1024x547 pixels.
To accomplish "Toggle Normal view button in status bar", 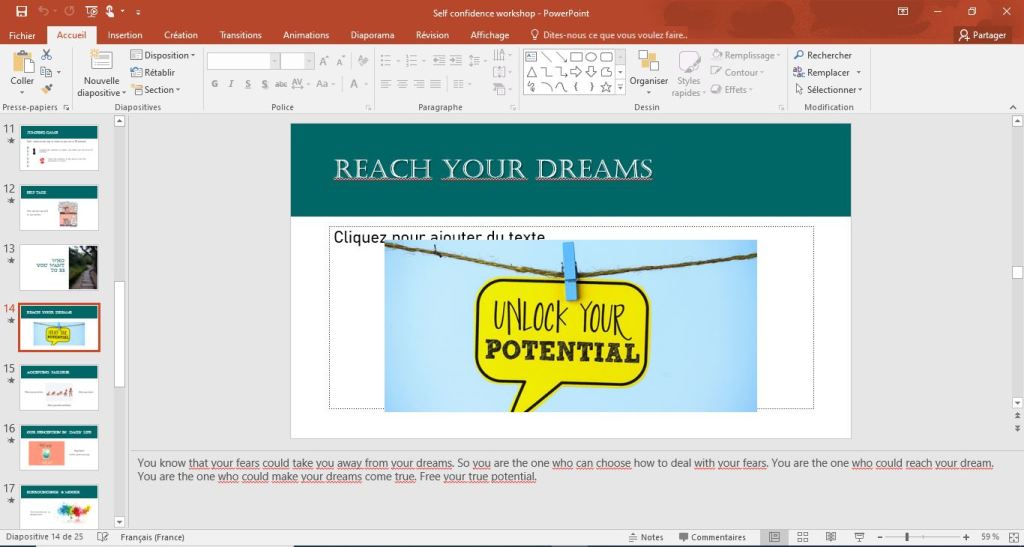I will [775, 537].
